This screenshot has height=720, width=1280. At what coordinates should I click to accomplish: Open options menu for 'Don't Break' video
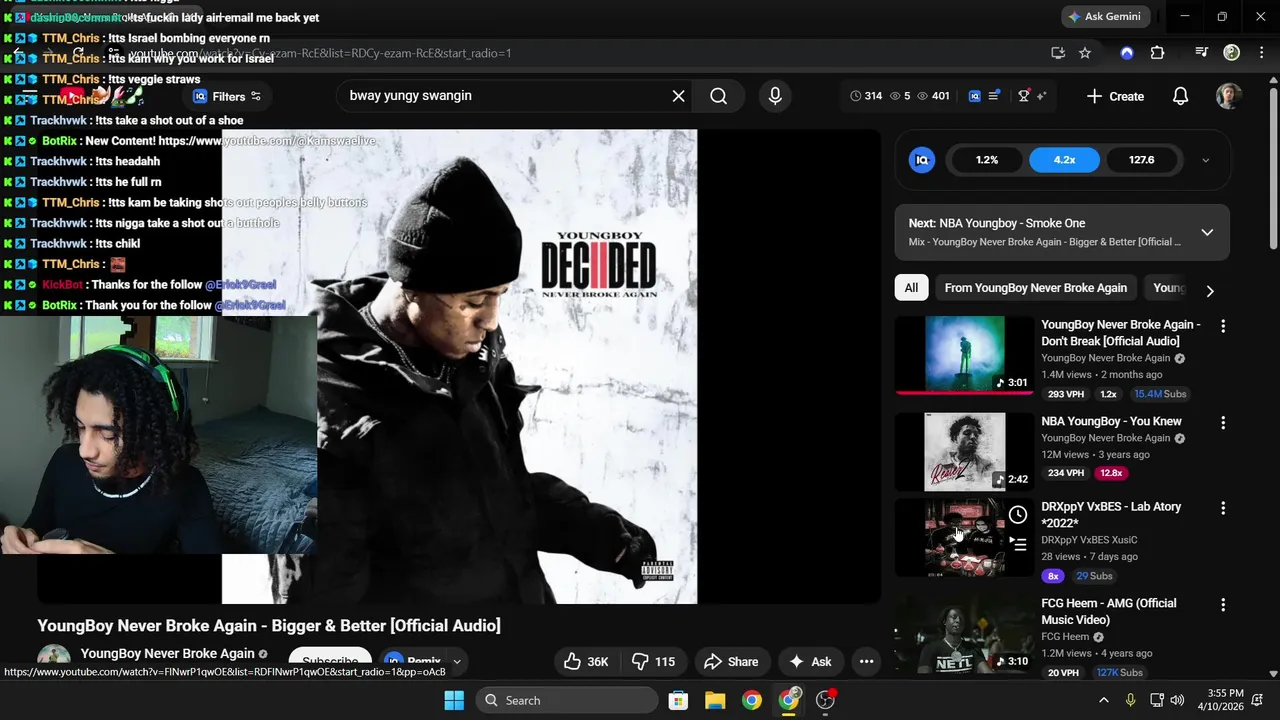coord(1222,326)
